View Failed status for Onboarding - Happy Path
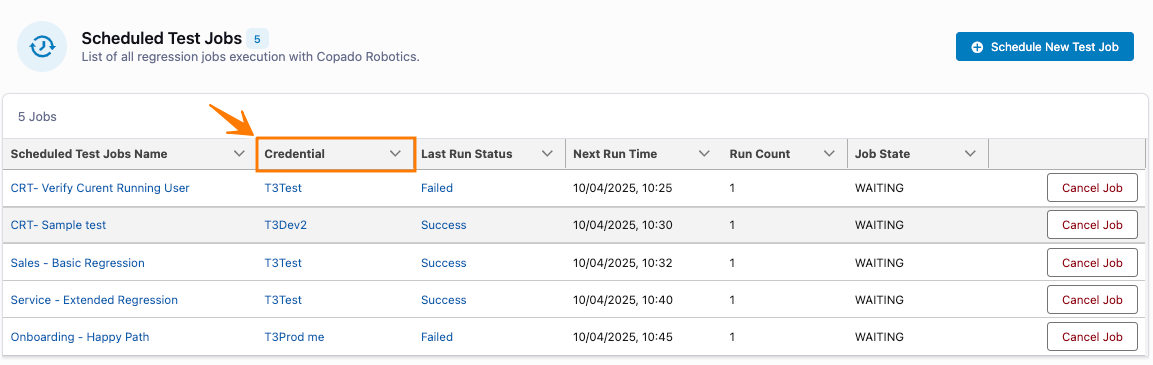Viewport: 1153px width, 365px height. click(x=437, y=337)
